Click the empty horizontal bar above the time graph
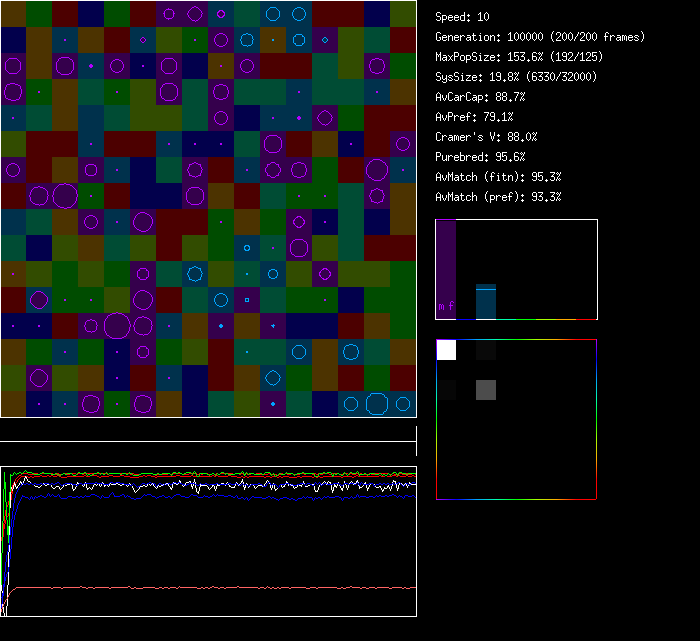700x641 pixels. 208,434
